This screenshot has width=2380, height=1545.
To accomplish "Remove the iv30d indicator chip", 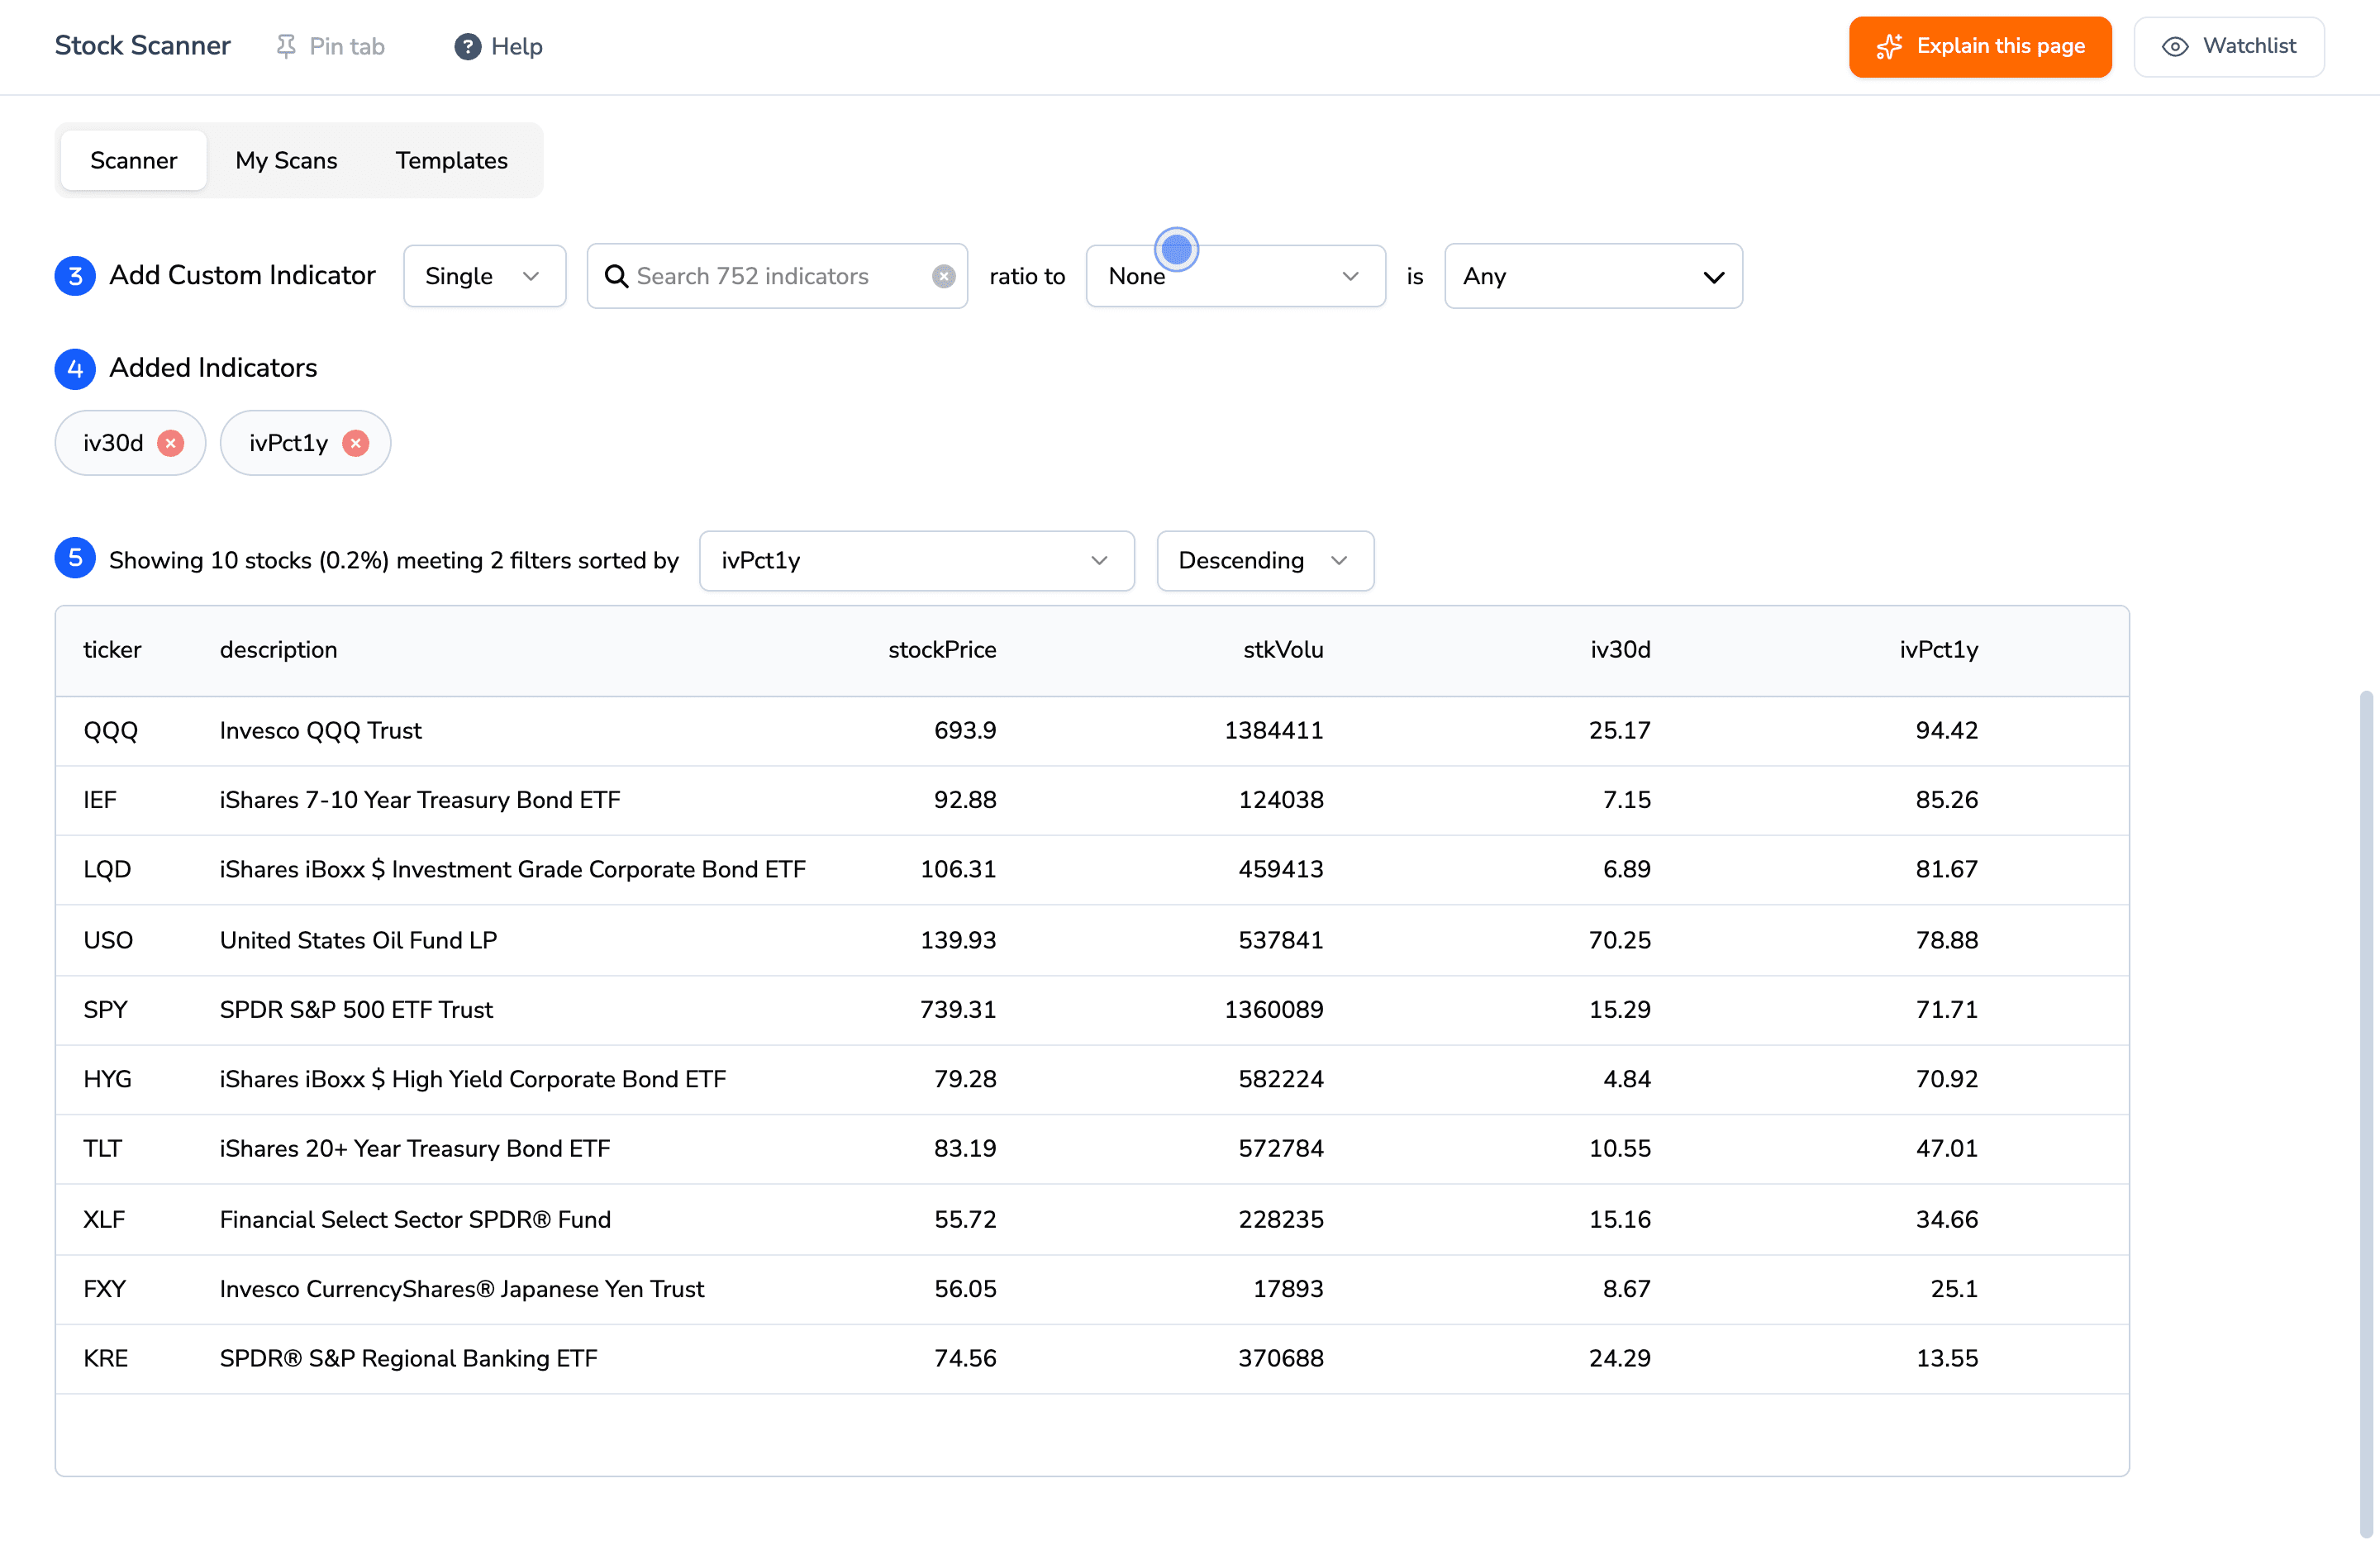I will [x=171, y=443].
